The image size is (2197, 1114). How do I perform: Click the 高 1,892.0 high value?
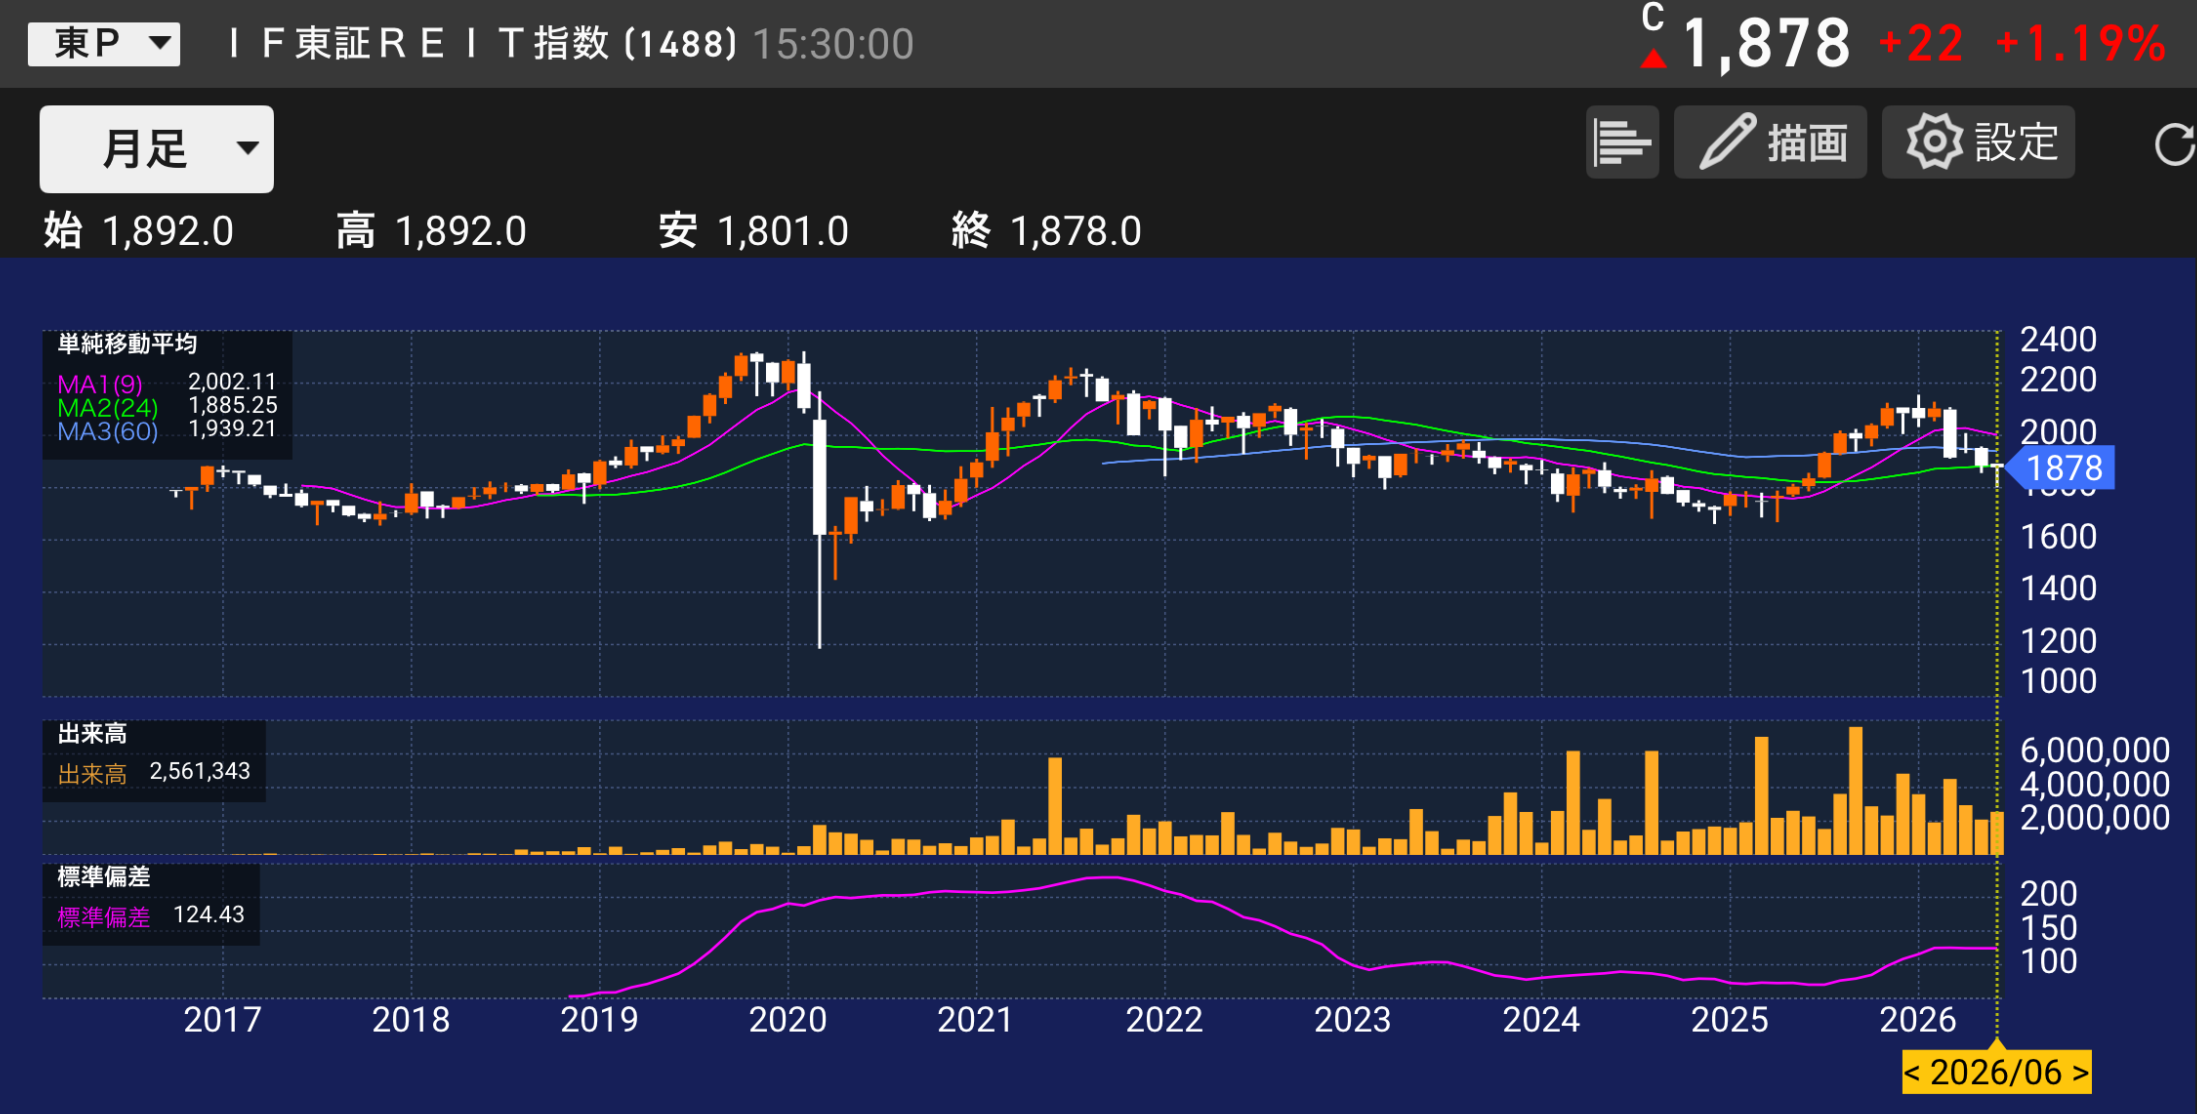click(431, 231)
